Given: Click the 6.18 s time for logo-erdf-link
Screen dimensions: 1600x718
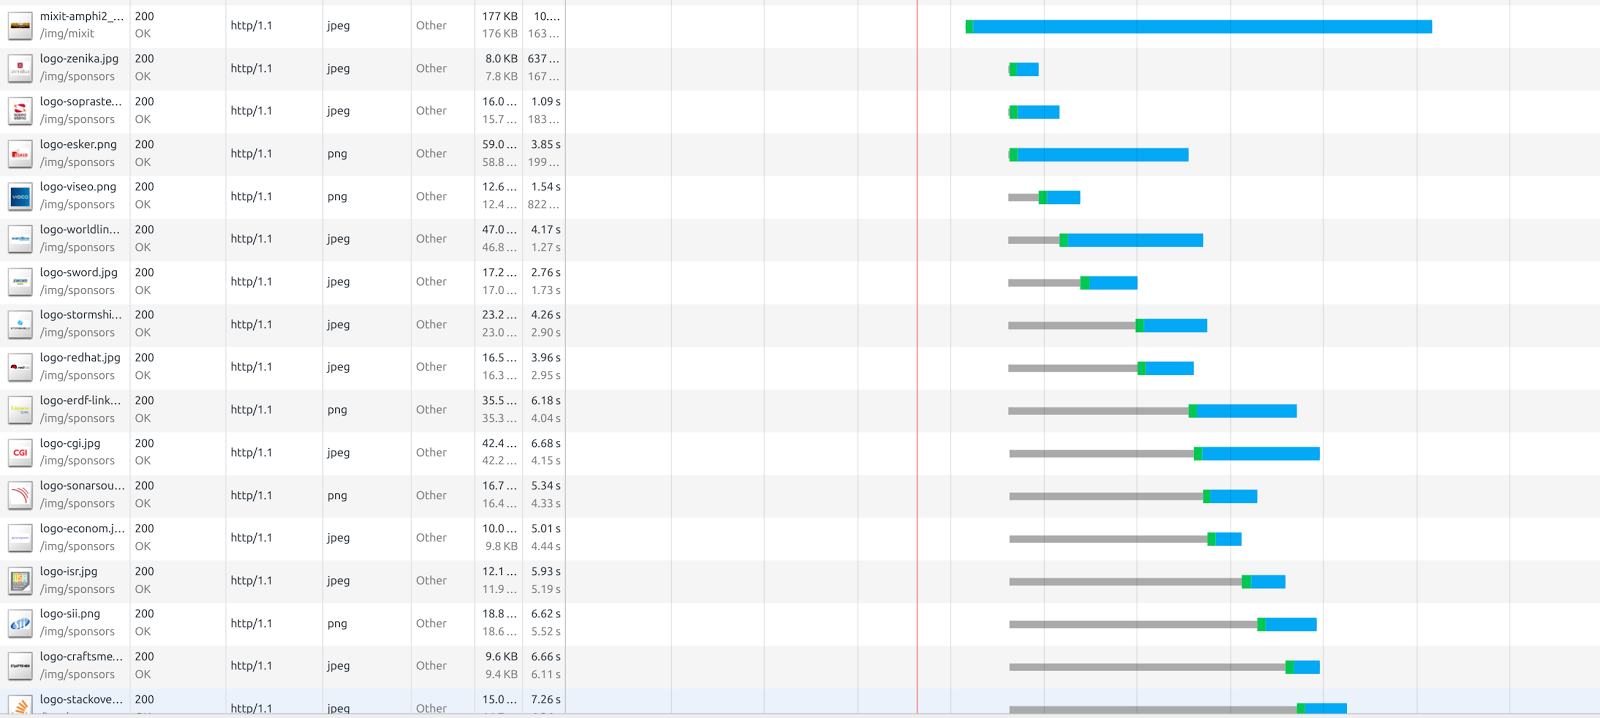Looking at the screenshot, I should pos(546,401).
